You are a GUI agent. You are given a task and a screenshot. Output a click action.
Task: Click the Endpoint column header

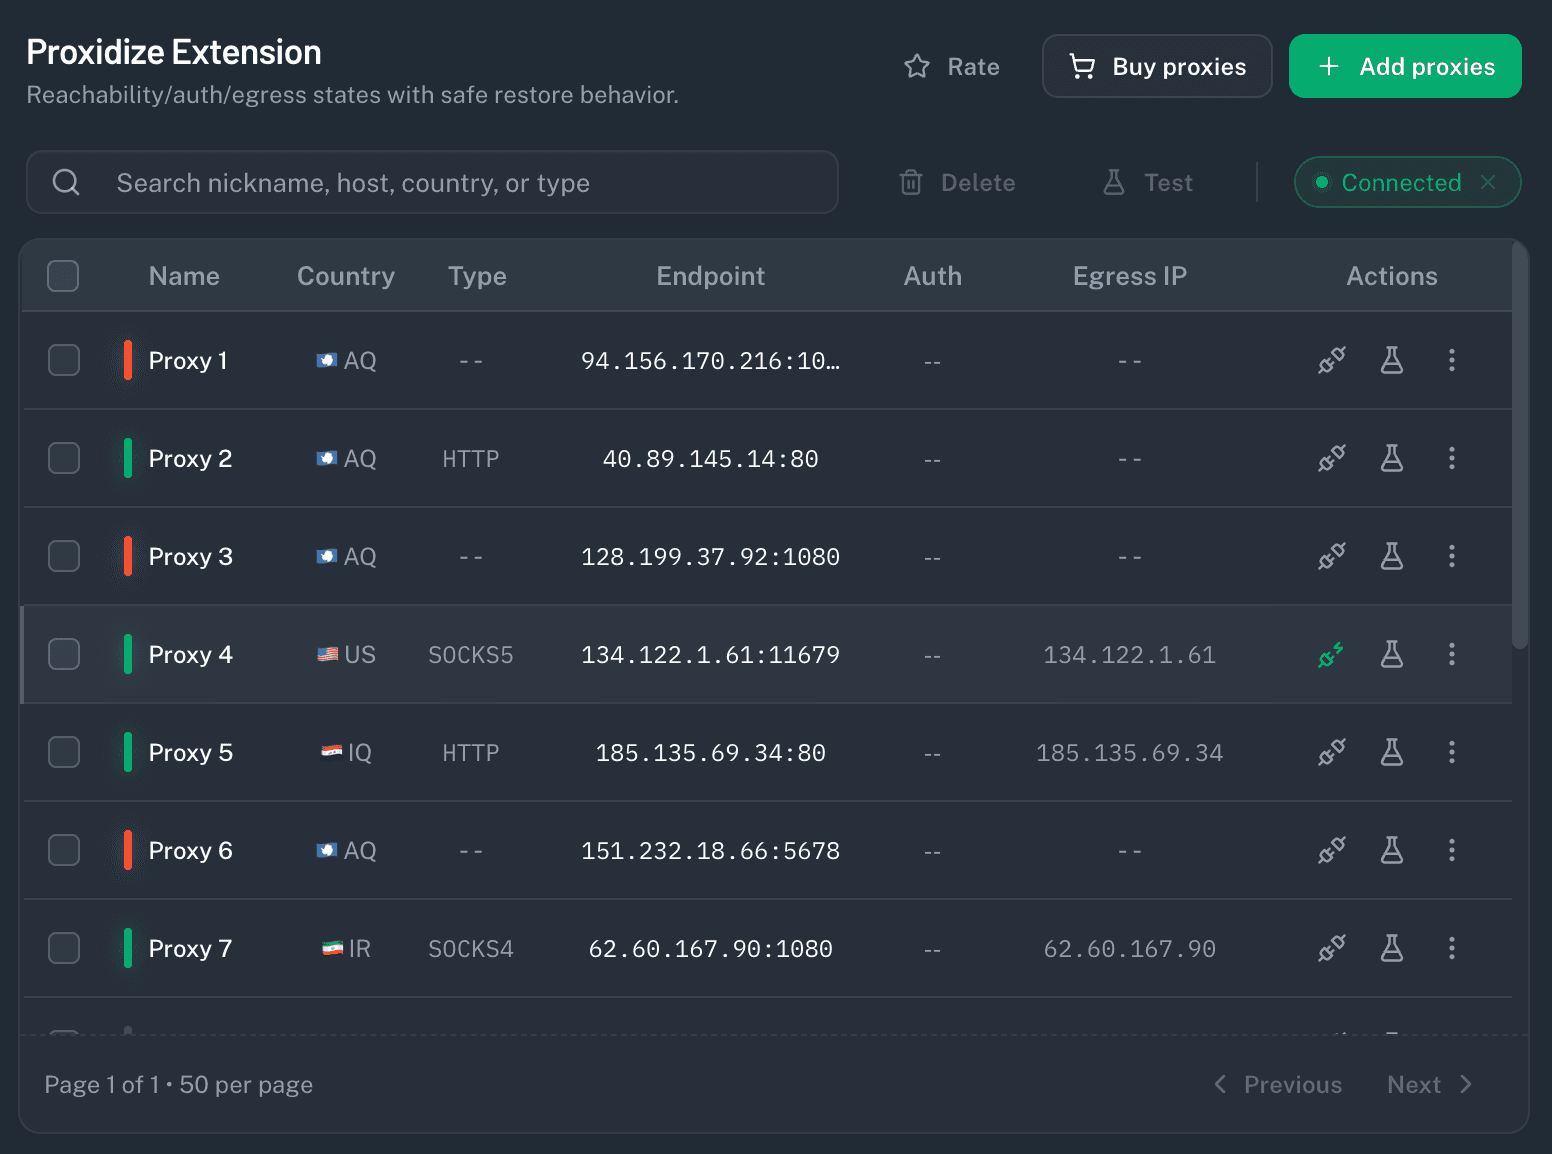pyautogui.click(x=710, y=276)
